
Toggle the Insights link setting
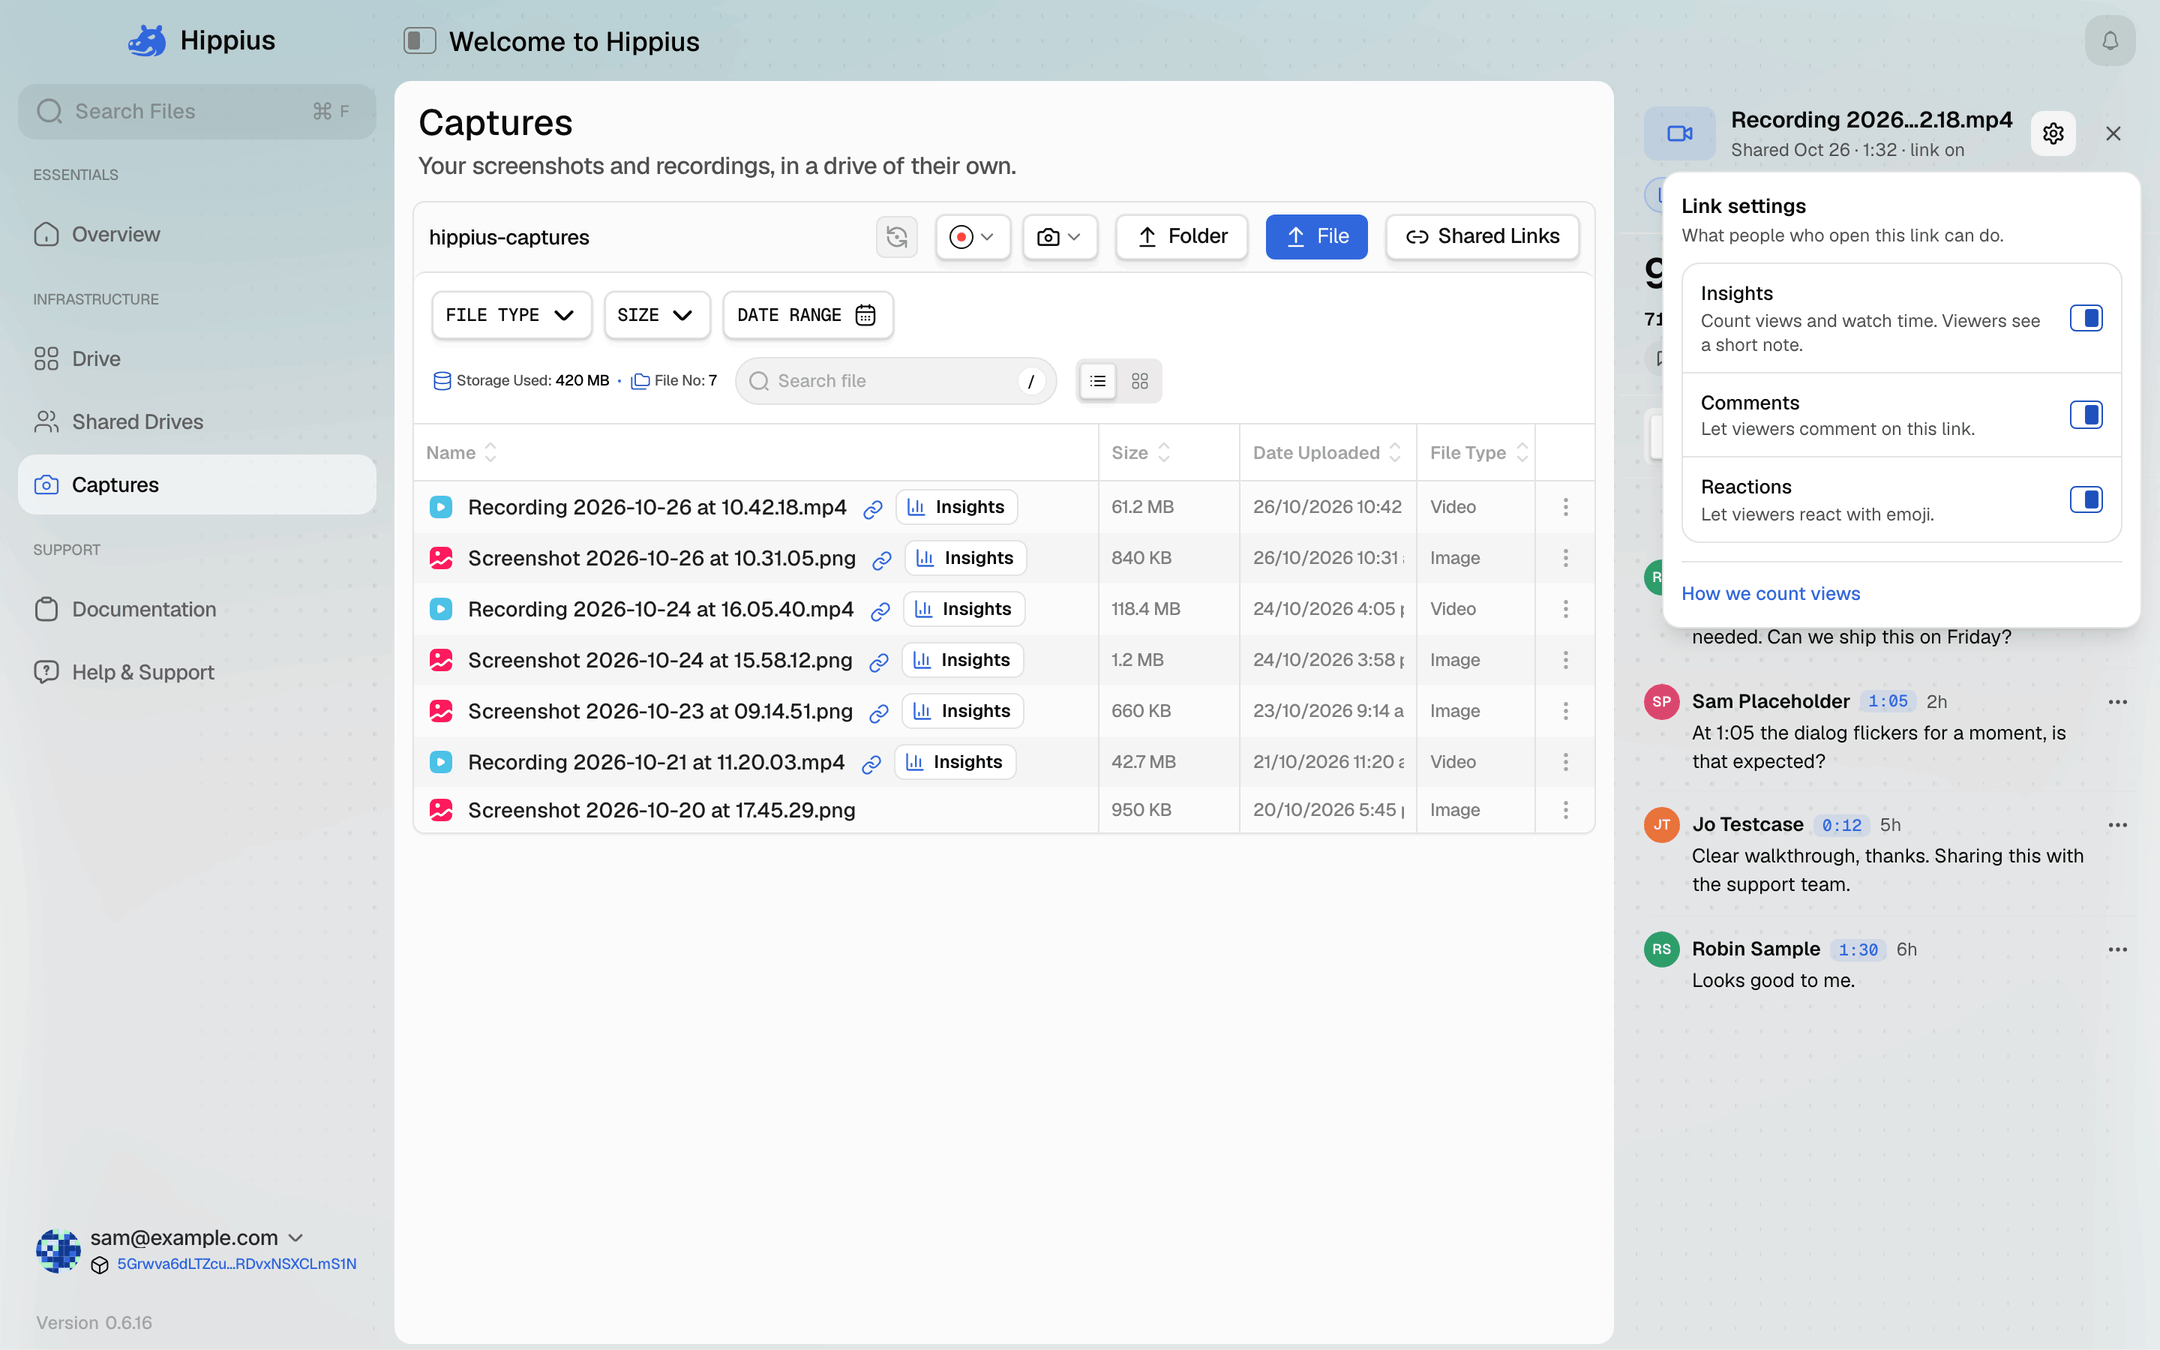click(x=2086, y=318)
